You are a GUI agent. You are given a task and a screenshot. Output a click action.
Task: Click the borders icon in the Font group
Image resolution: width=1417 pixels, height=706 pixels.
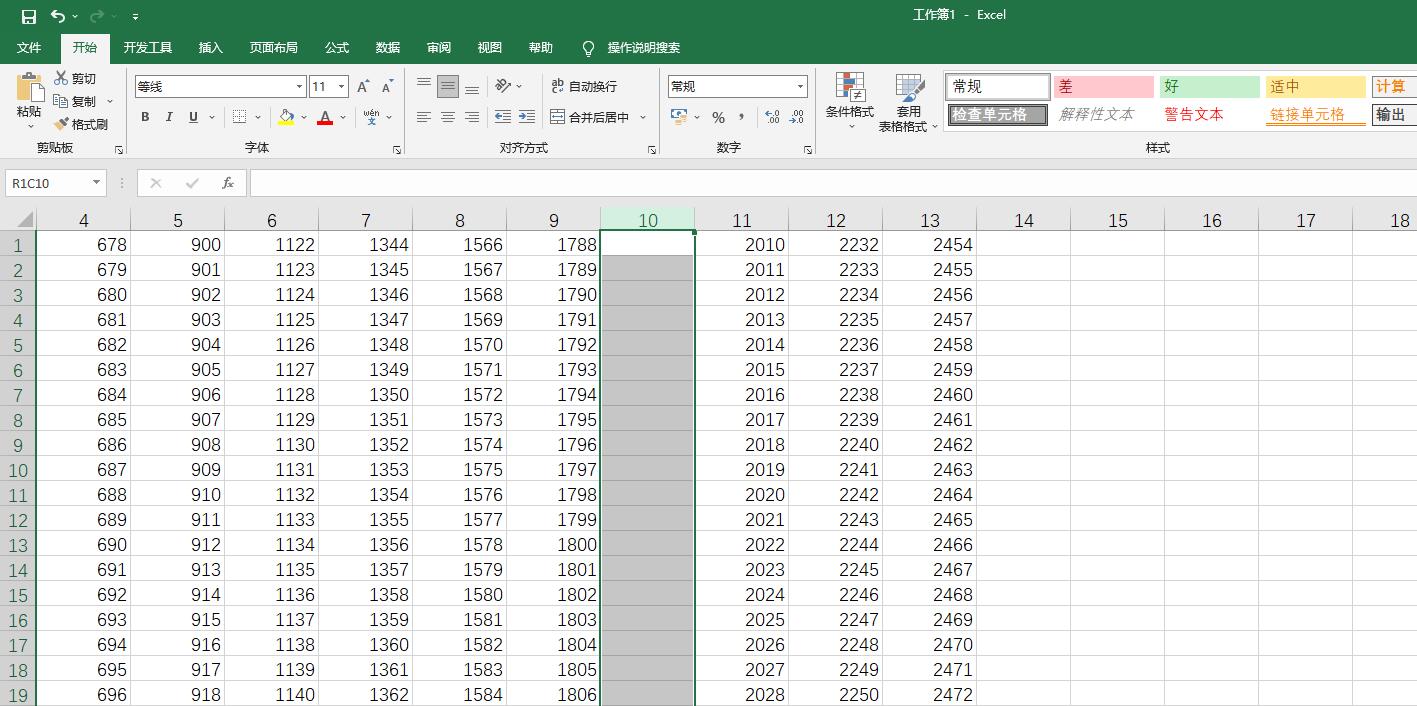(x=239, y=117)
